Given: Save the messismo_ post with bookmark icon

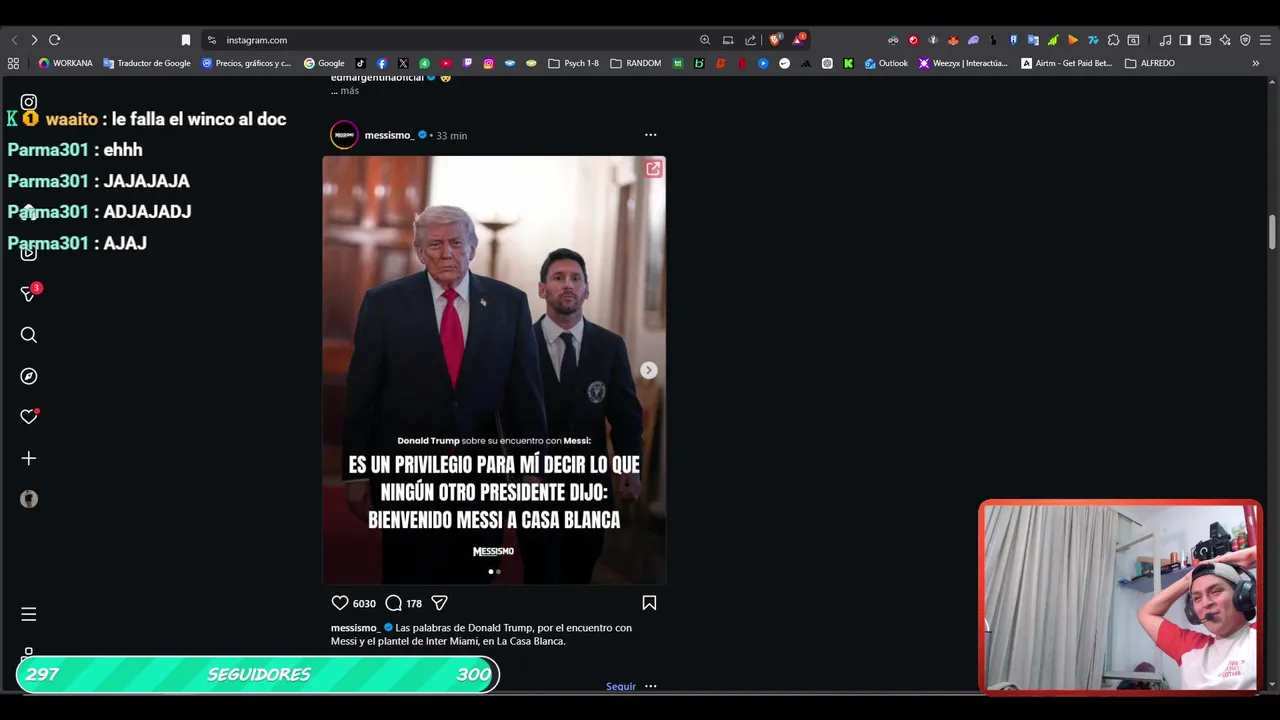Looking at the screenshot, I should tap(649, 603).
